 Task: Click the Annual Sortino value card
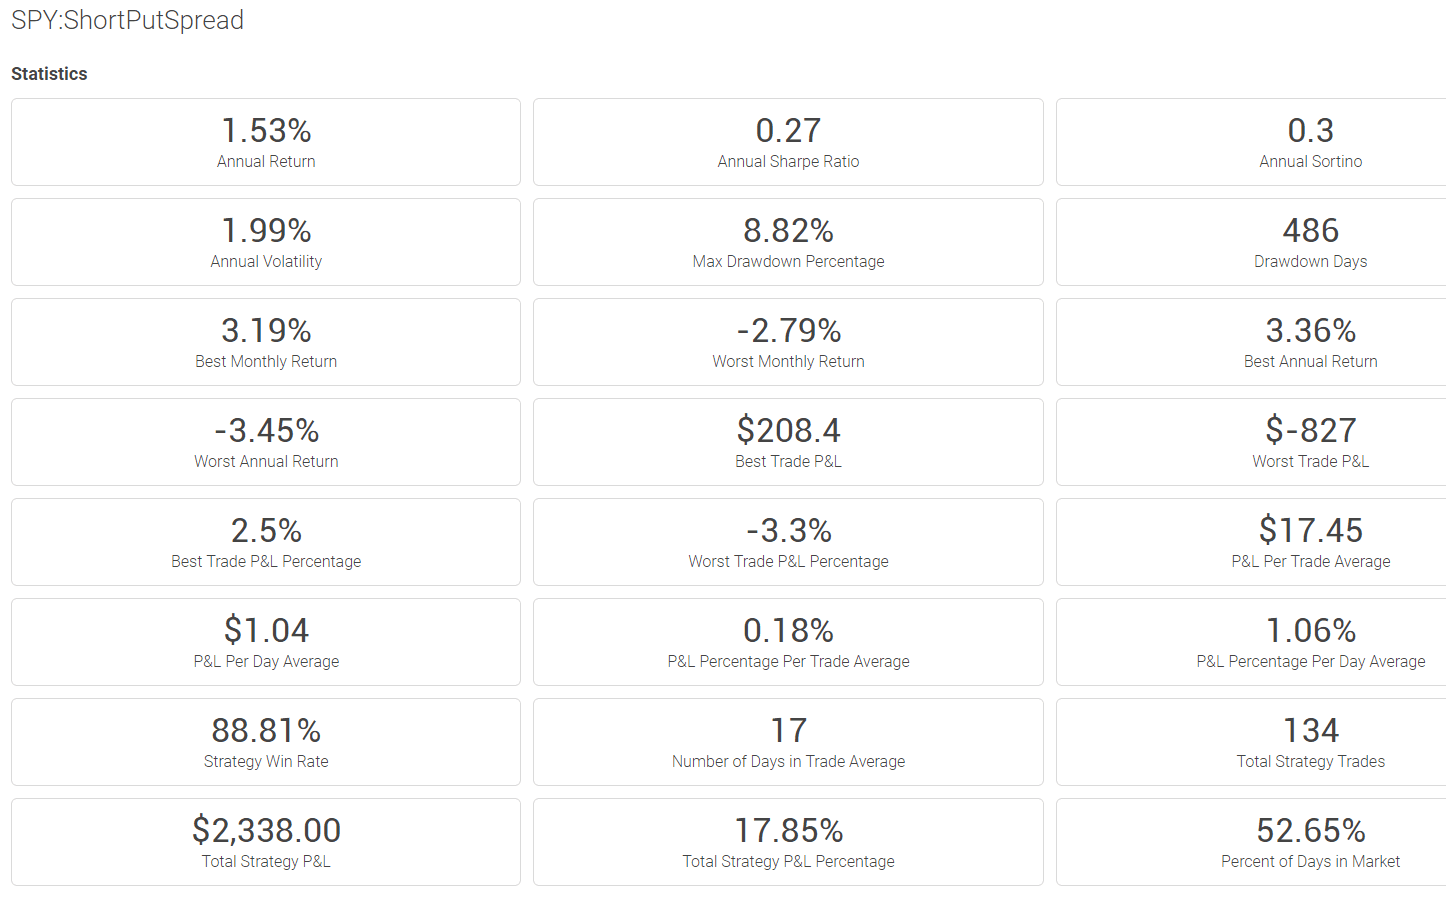[x=1251, y=142]
